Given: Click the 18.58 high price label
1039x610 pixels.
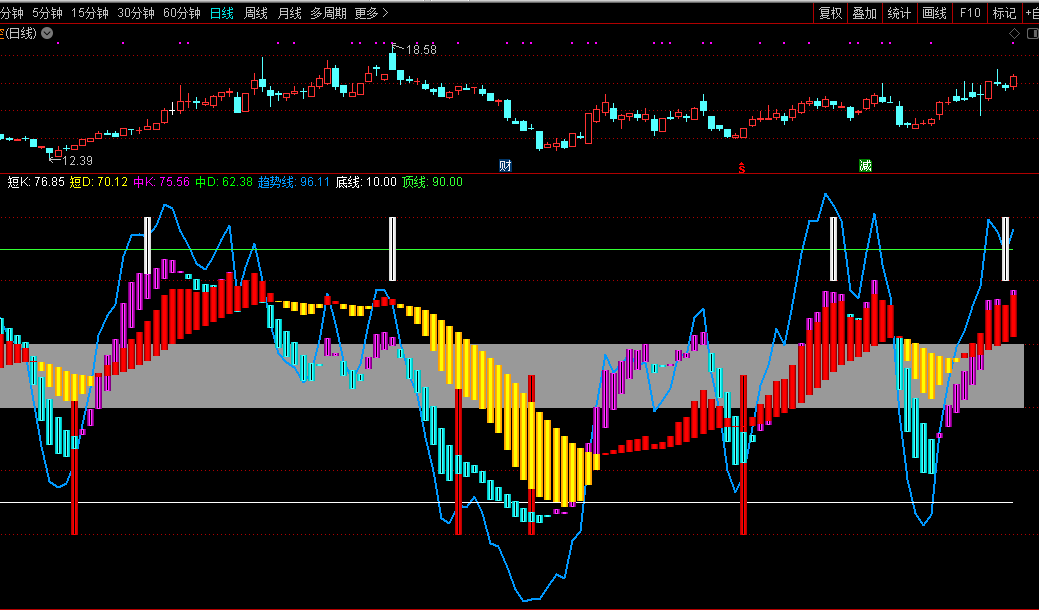Looking at the screenshot, I should tap(421, 50).
